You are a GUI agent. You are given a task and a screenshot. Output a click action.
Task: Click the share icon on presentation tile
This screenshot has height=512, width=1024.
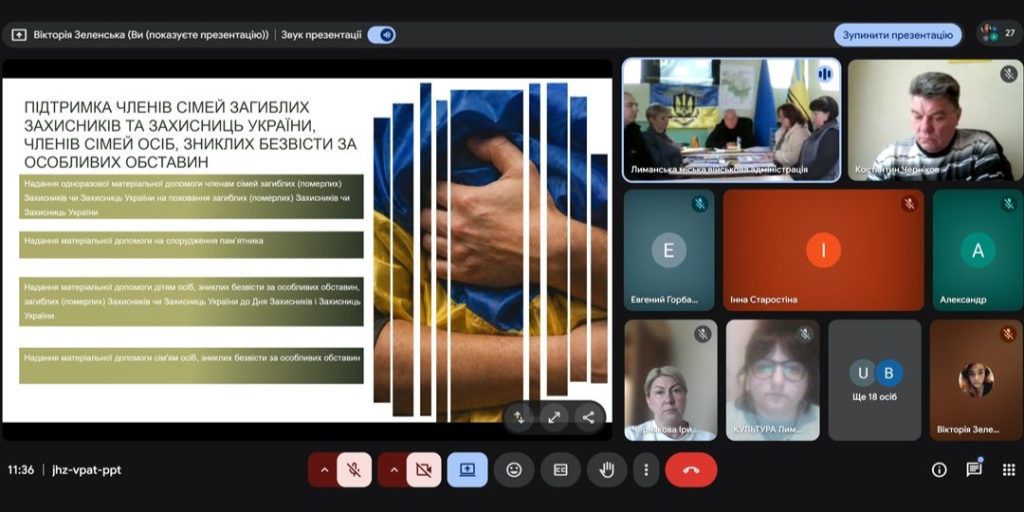[x=587, y=417]
